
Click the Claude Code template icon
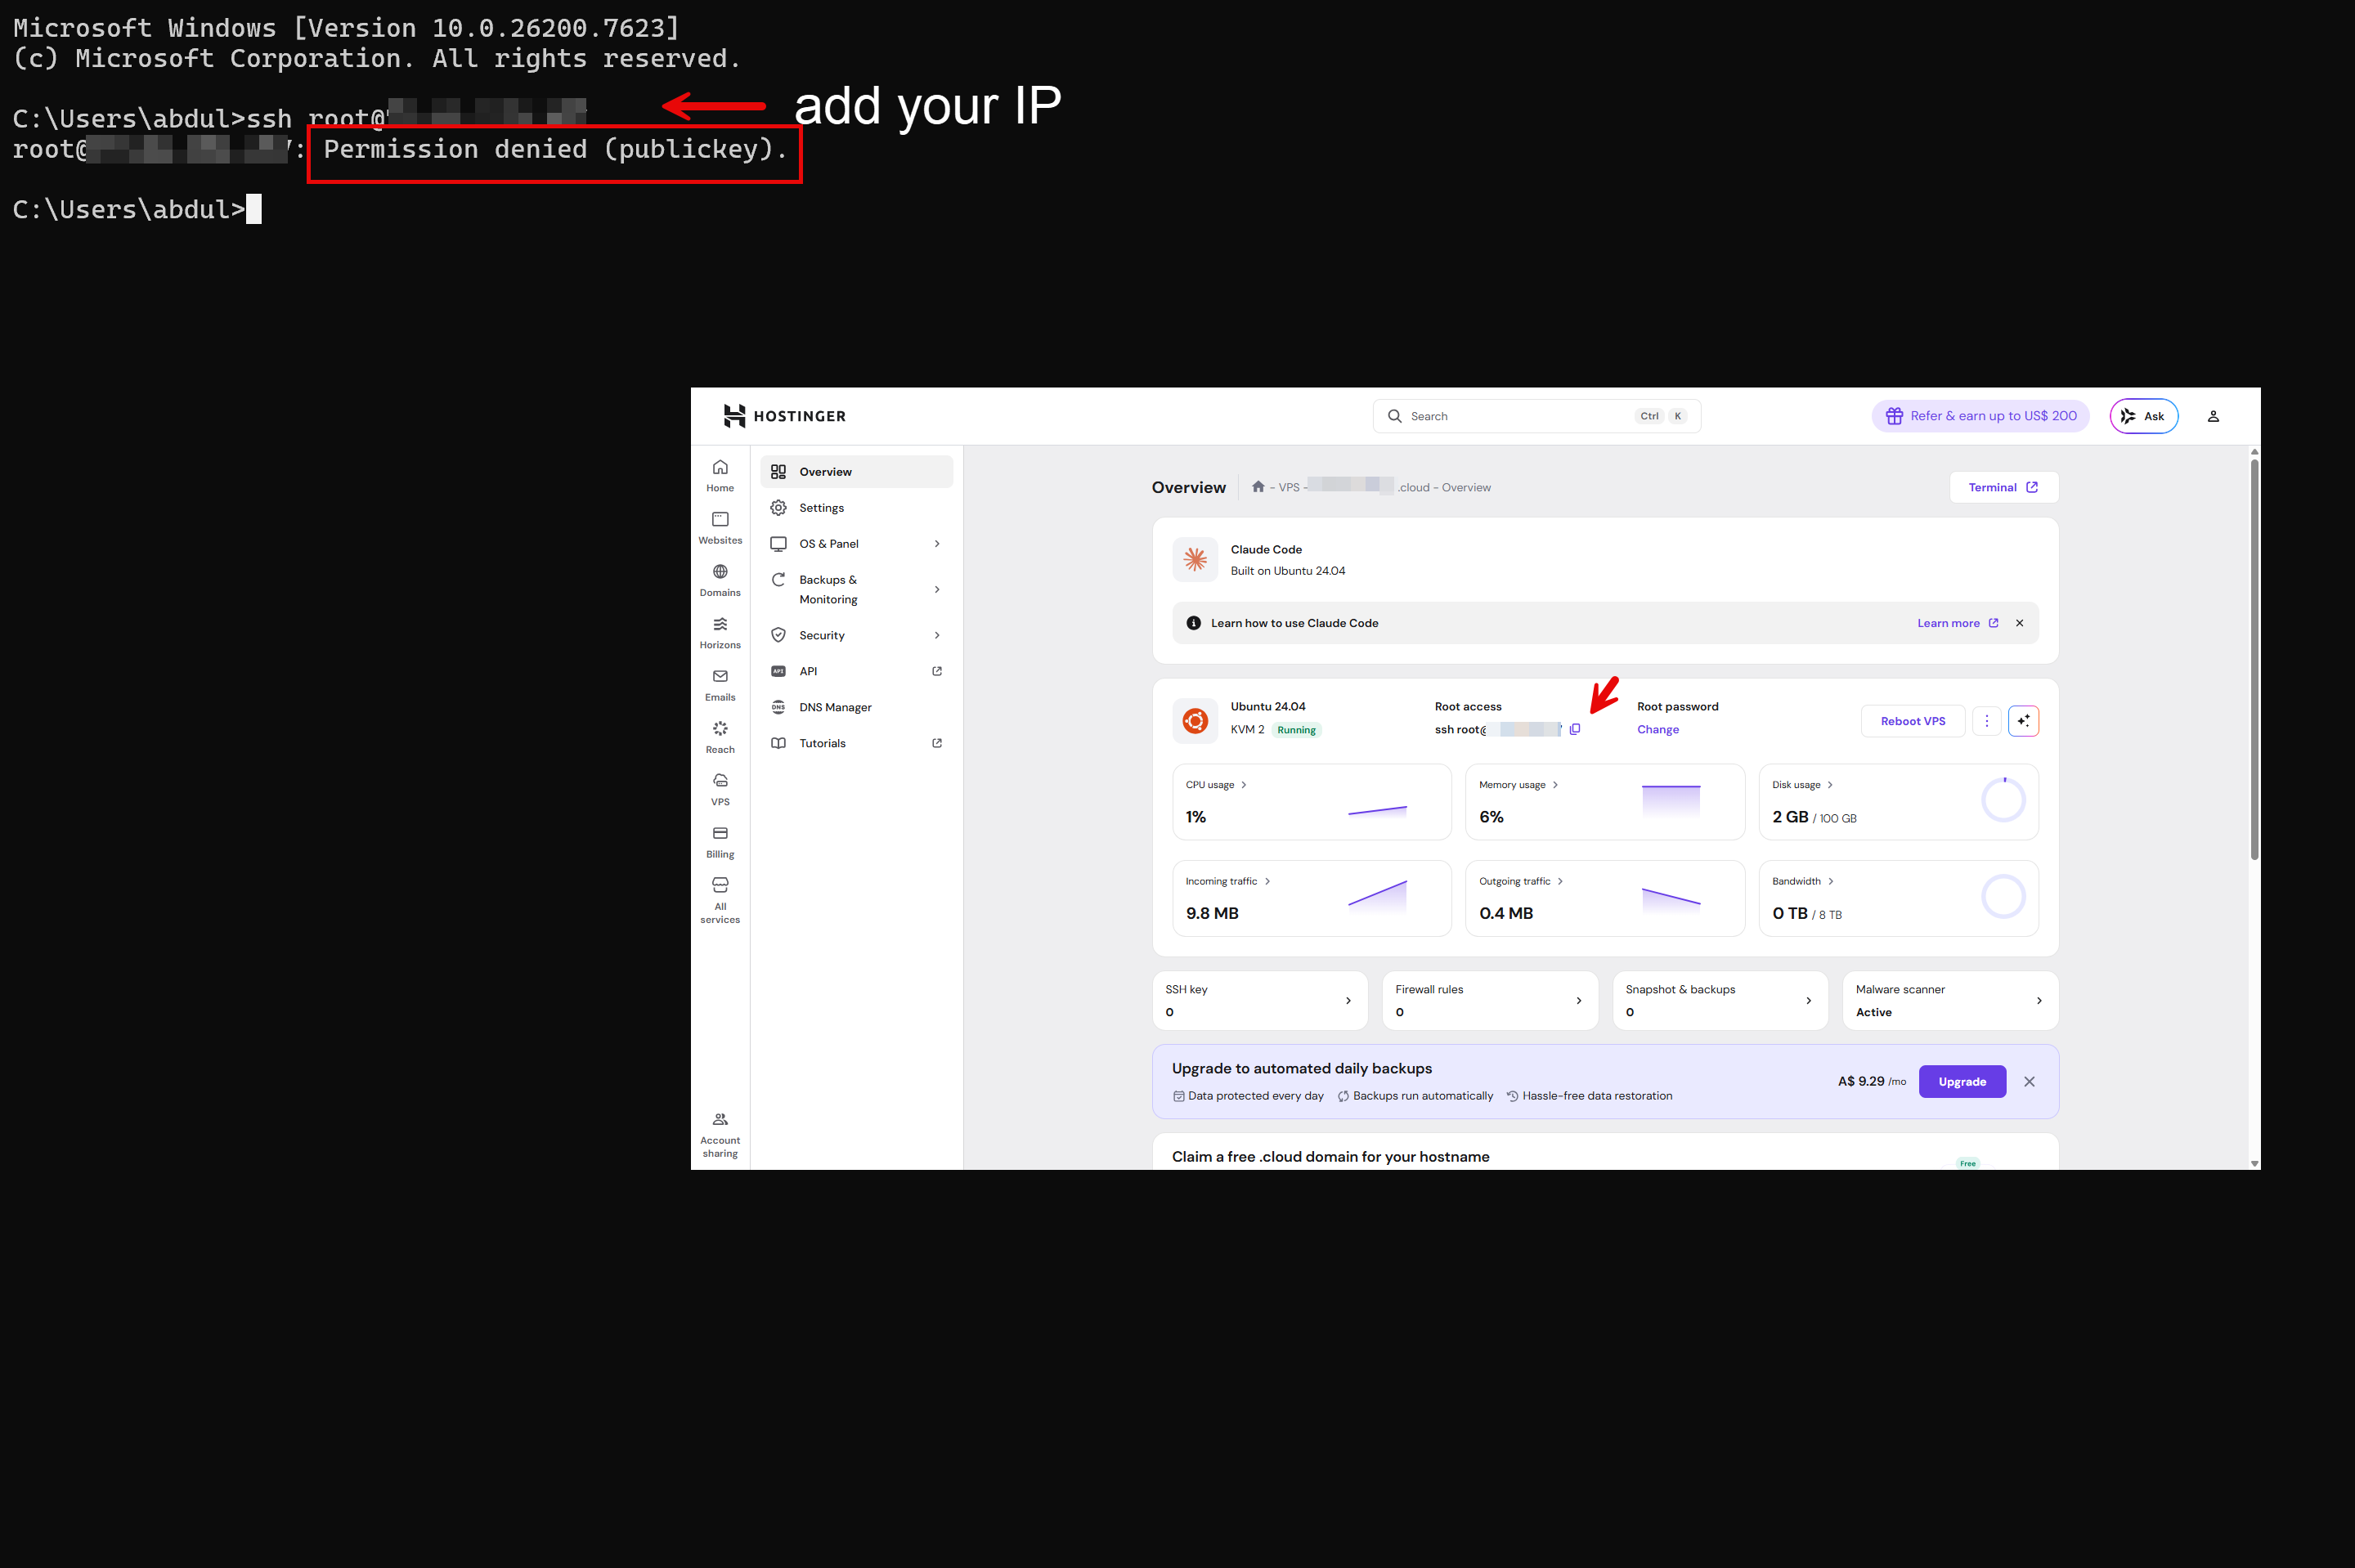pyautogui.click(x=1195, y=560)
